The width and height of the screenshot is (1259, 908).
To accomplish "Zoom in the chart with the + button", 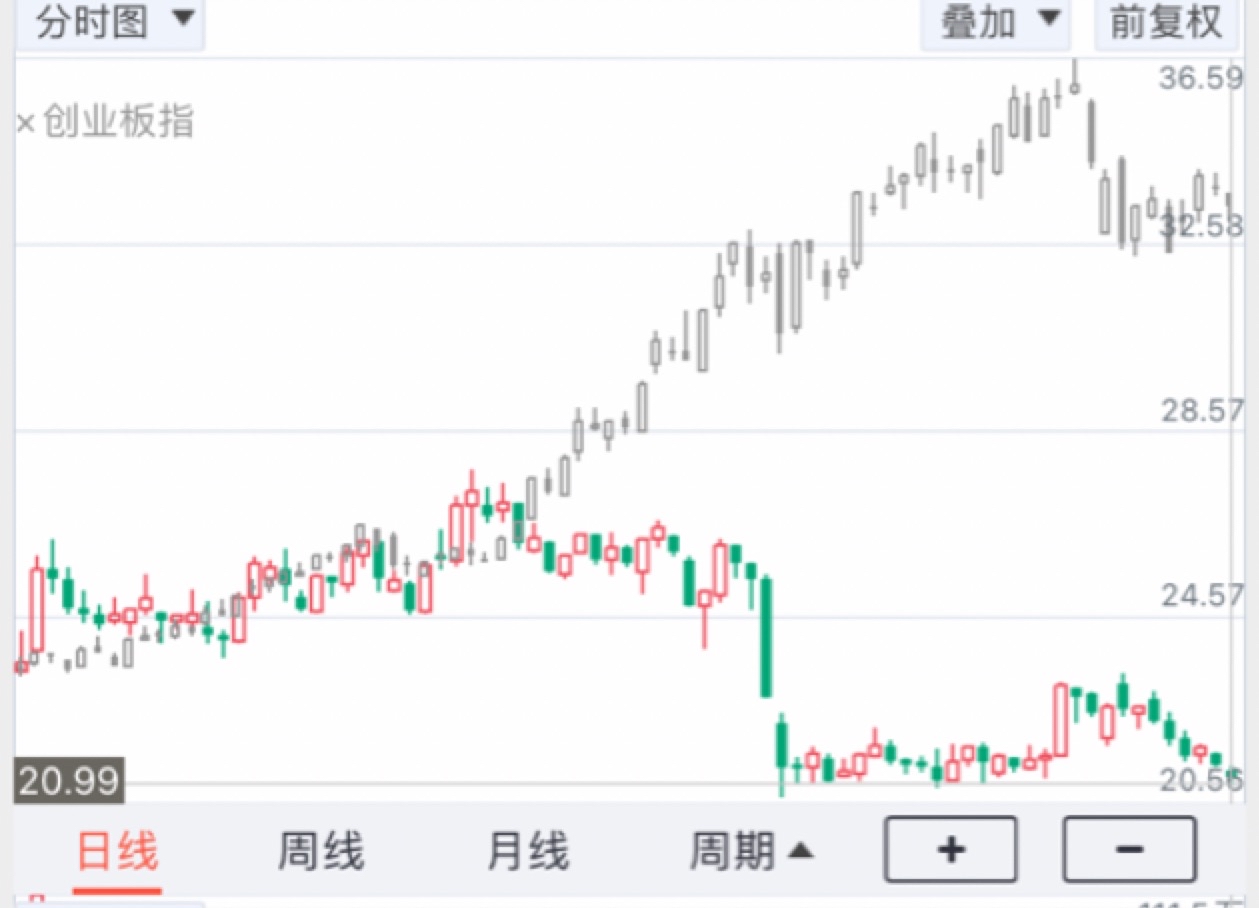I will pyautogui.click(x=950, y=849).
